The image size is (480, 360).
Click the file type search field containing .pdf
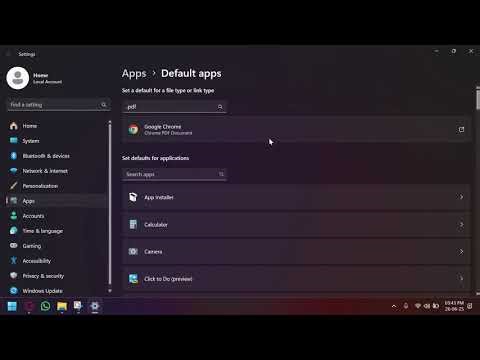click(174, 107)
